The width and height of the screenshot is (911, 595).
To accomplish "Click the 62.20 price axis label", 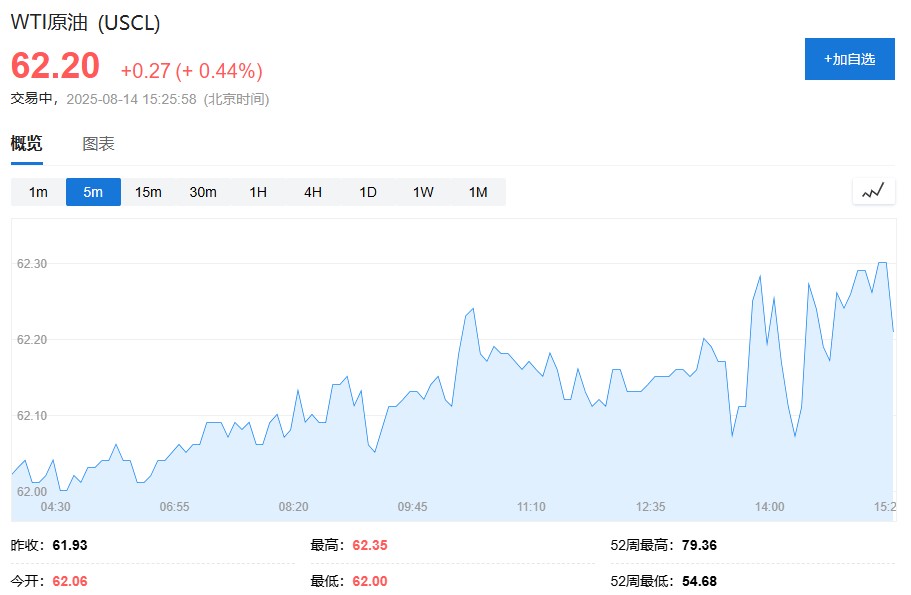I will (32, 339).
